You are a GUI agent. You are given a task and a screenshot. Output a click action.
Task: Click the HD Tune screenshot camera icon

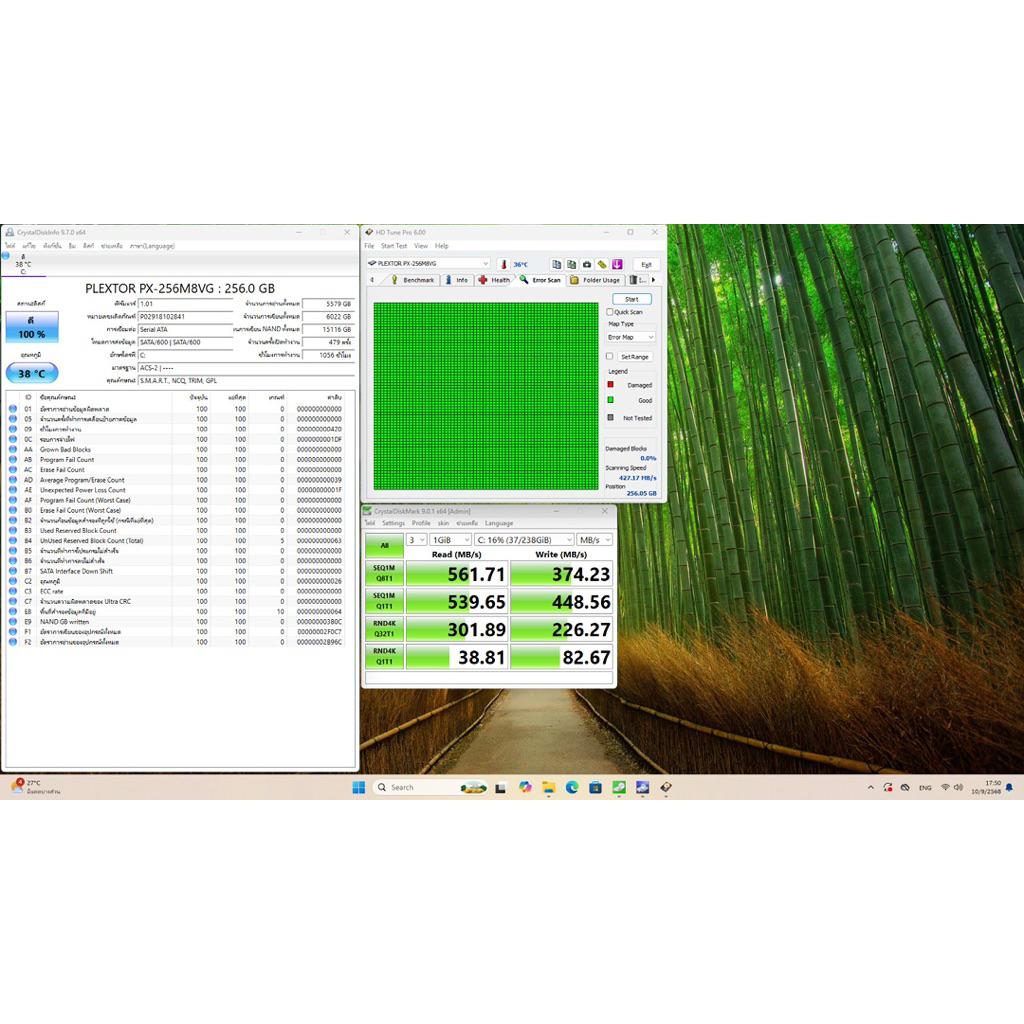pos(587,264)
